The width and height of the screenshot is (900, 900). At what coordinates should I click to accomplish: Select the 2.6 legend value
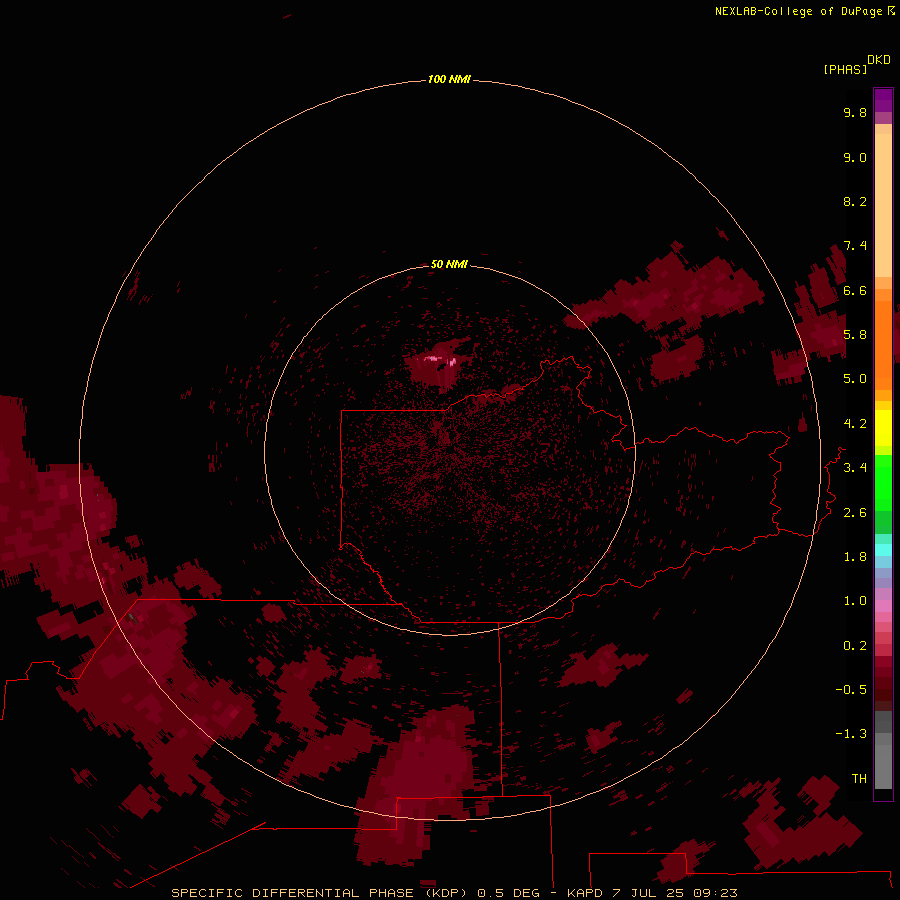(x=855, y=512)
